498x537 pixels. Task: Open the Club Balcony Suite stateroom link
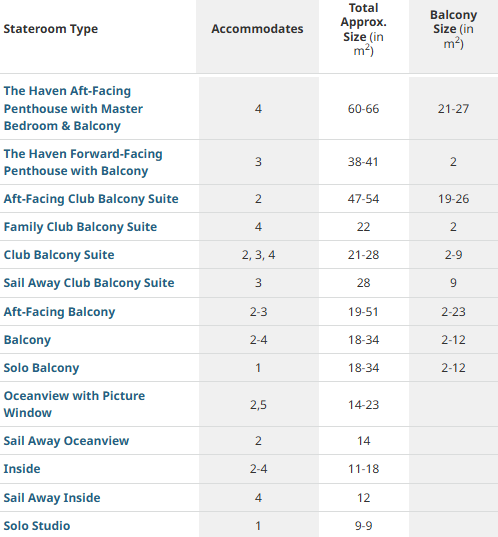click(x=59, y=255)
